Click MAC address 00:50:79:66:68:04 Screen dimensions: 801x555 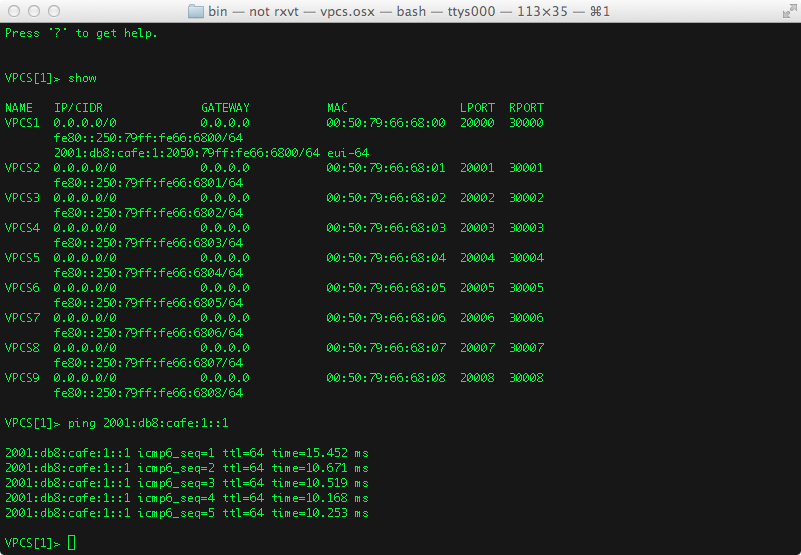[x=386, y=258]
